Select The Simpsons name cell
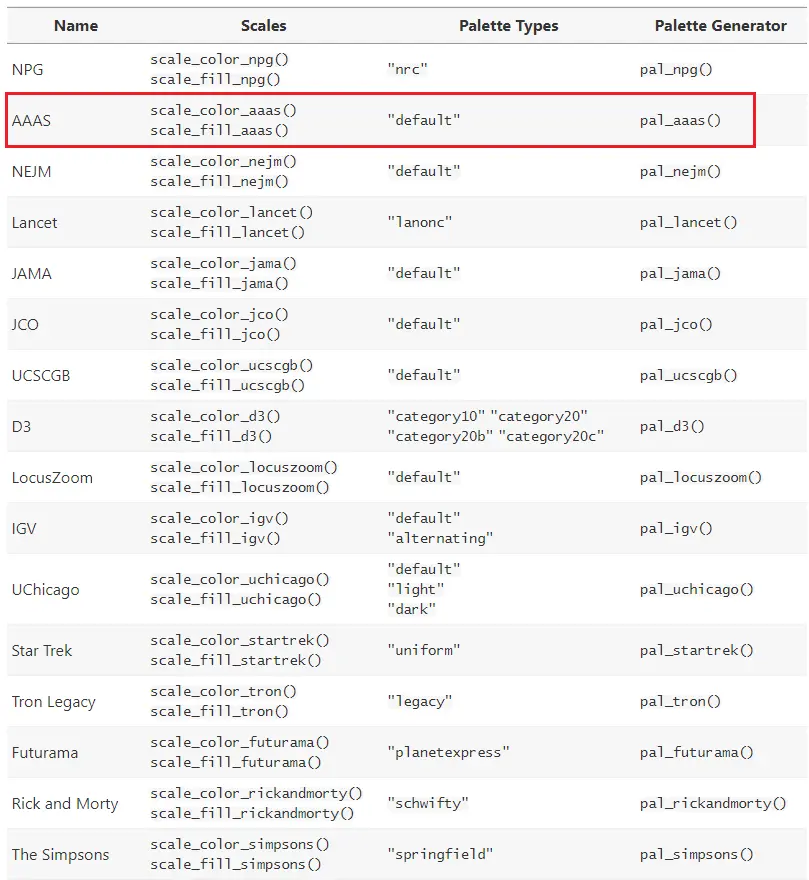This screenshot has height=880, width=809. [61, 855]
